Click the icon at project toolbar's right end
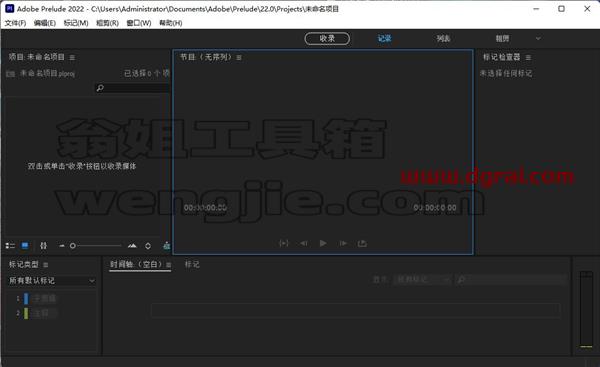This screenshot has height=367, width=600. click(x=166, y=246)
